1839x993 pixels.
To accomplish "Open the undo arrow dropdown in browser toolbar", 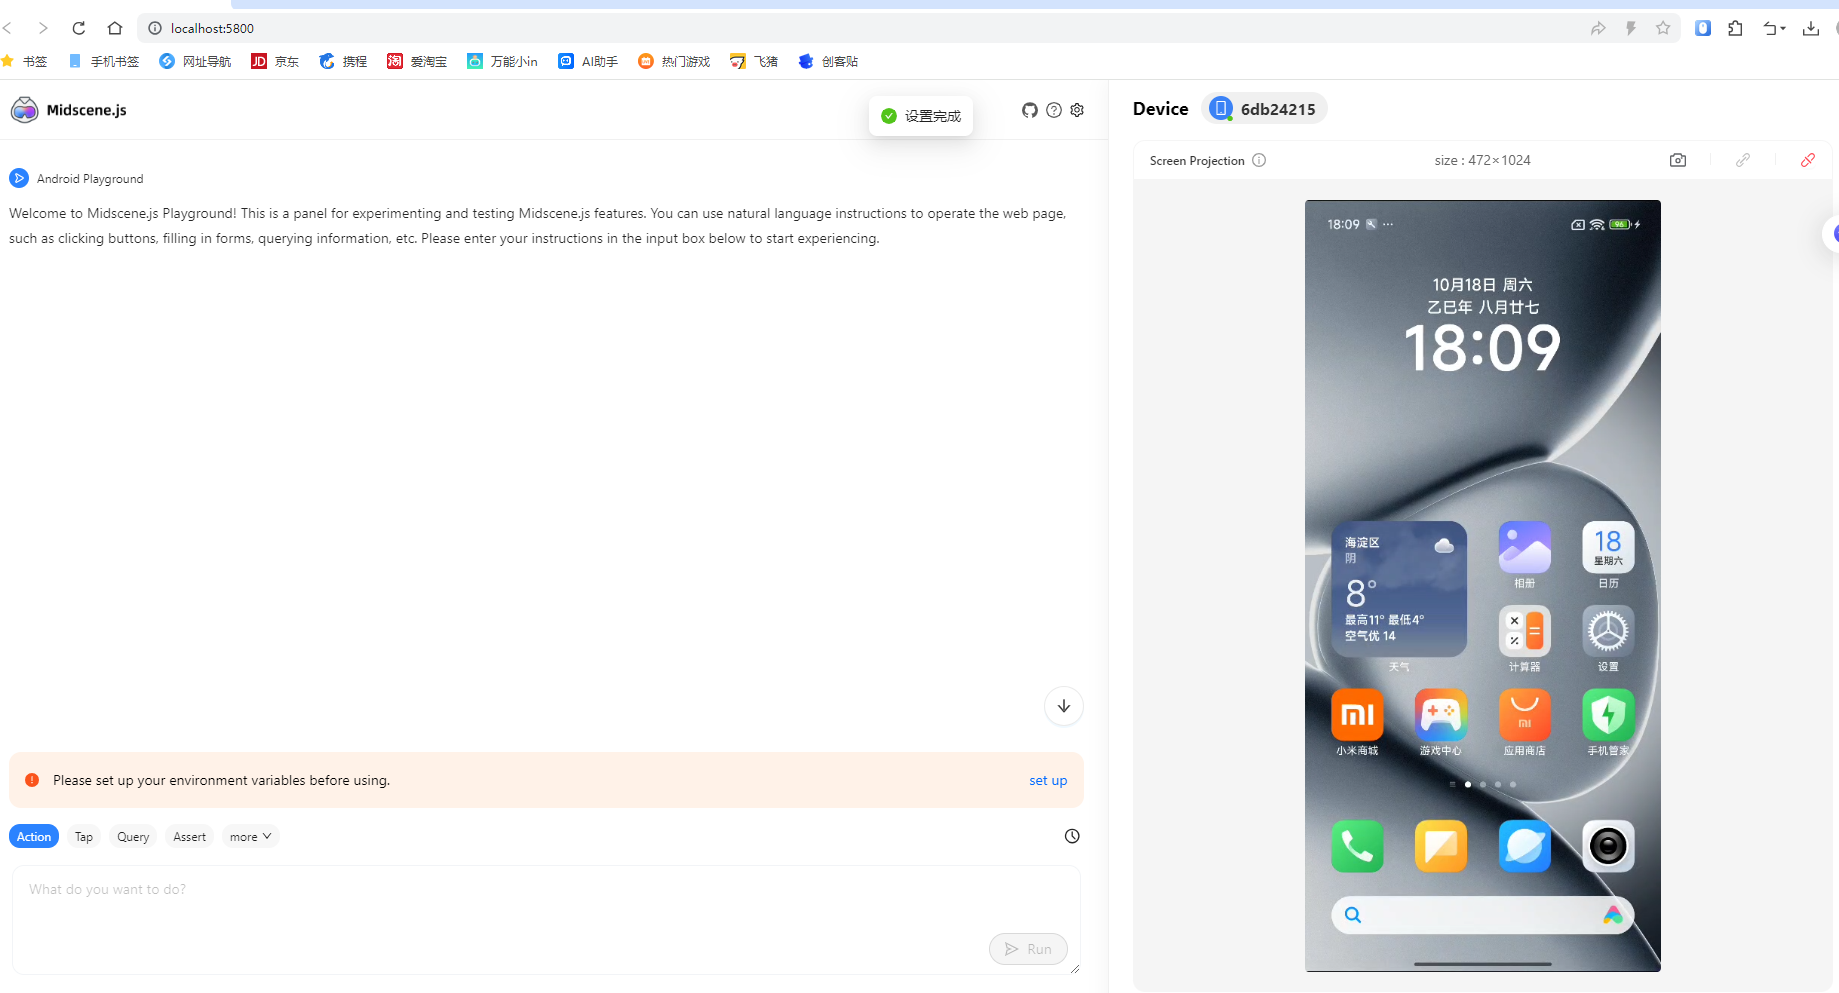I will [x=1774, y=28].
